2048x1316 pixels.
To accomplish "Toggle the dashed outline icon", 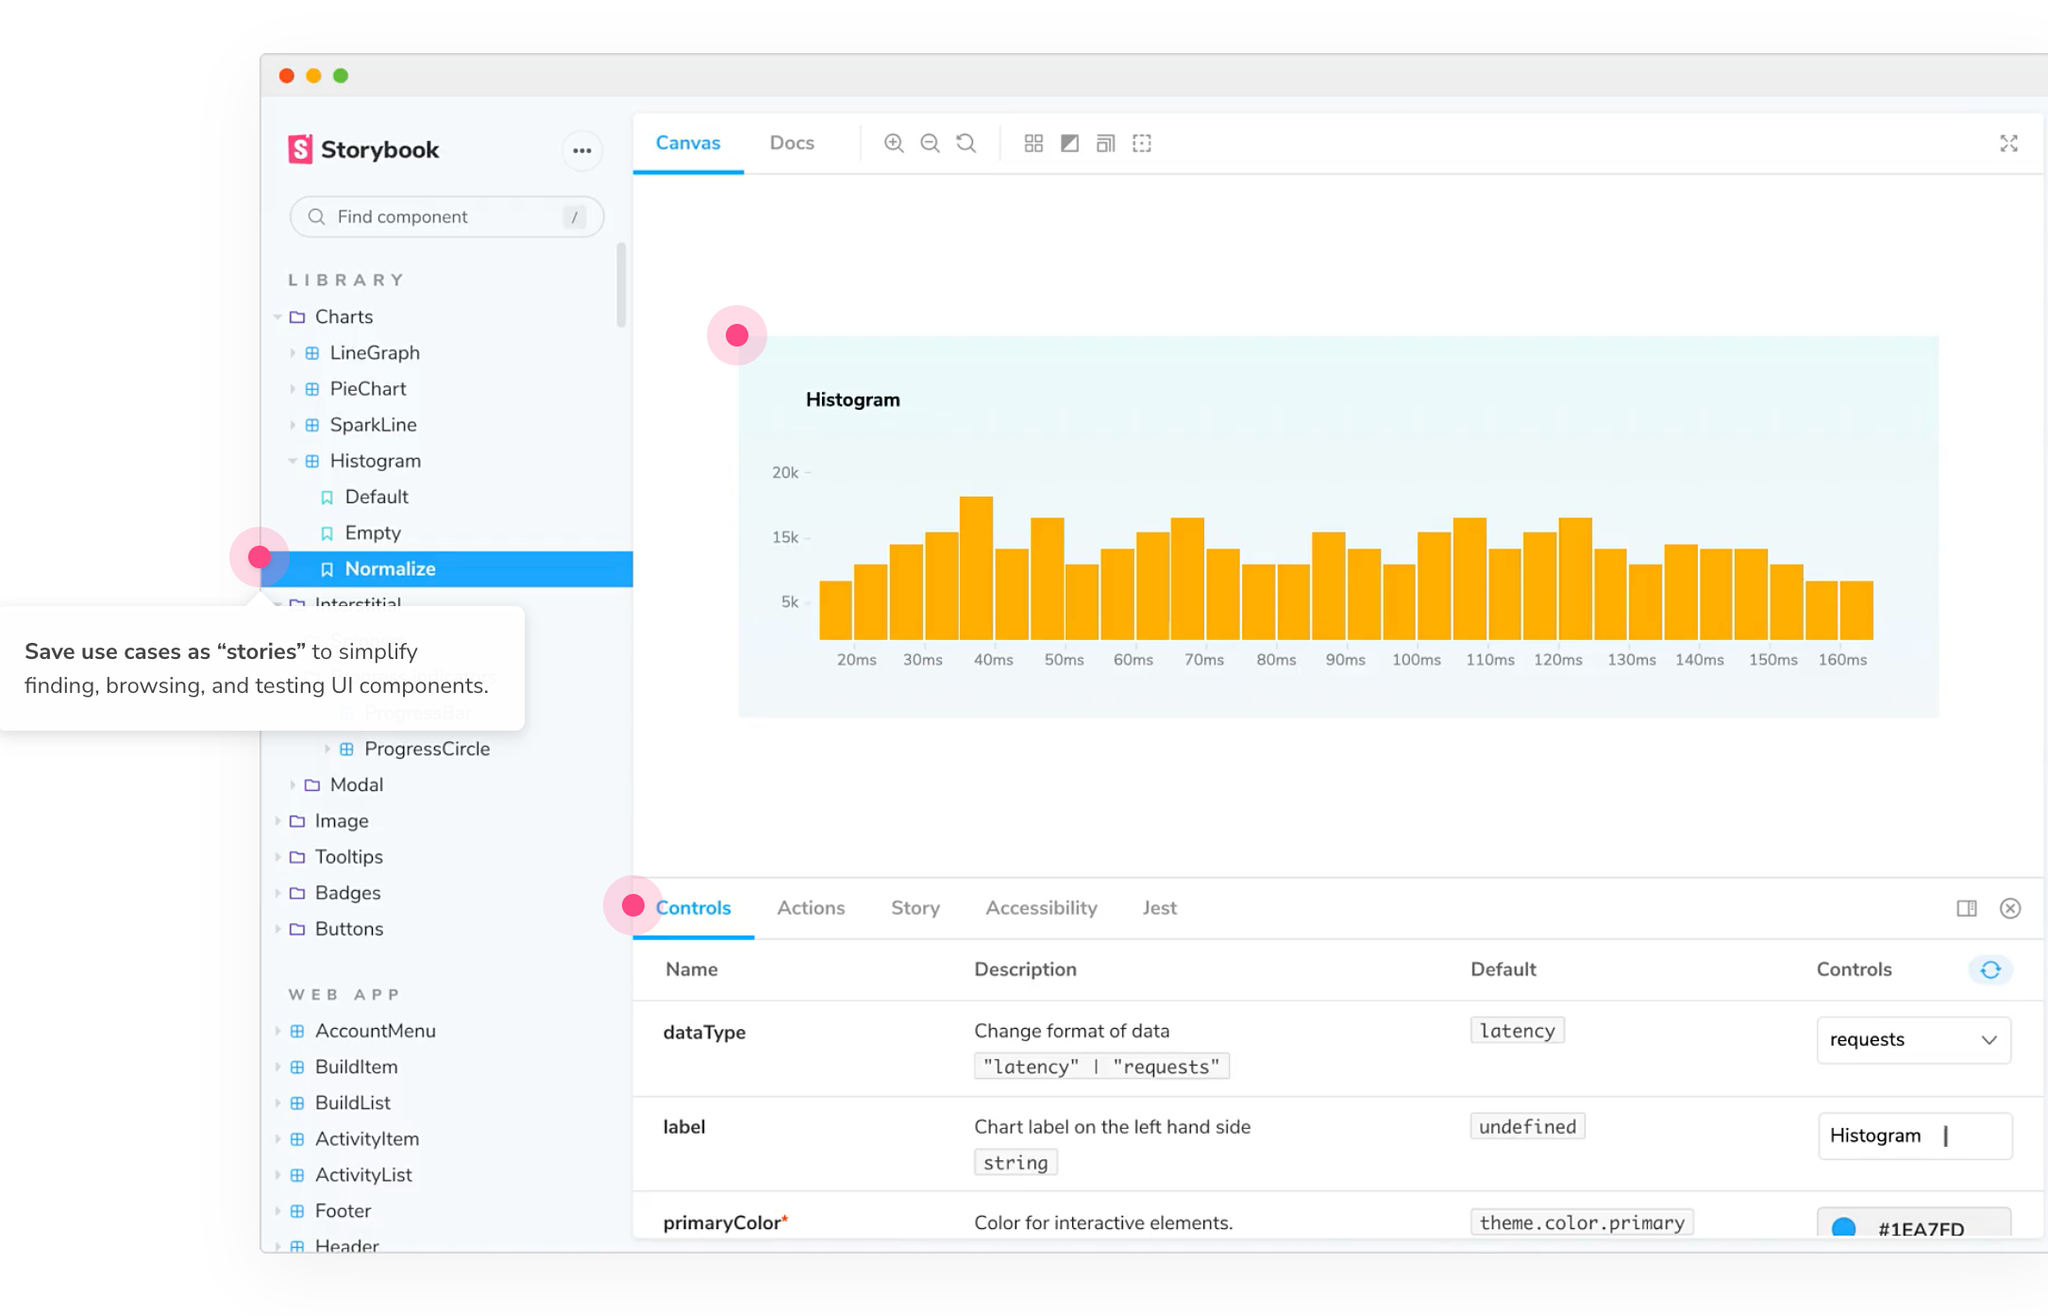I will point(1142,143).
